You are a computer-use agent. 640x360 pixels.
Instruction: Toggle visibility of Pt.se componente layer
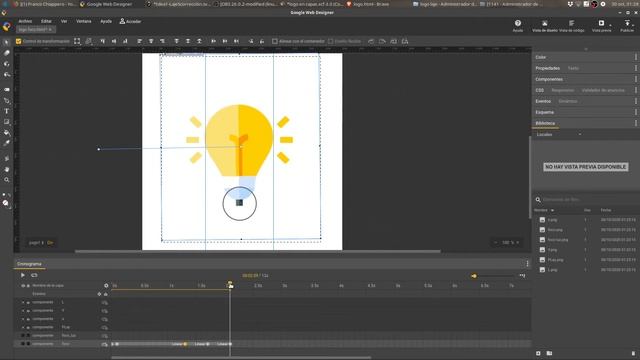[23, 327]
